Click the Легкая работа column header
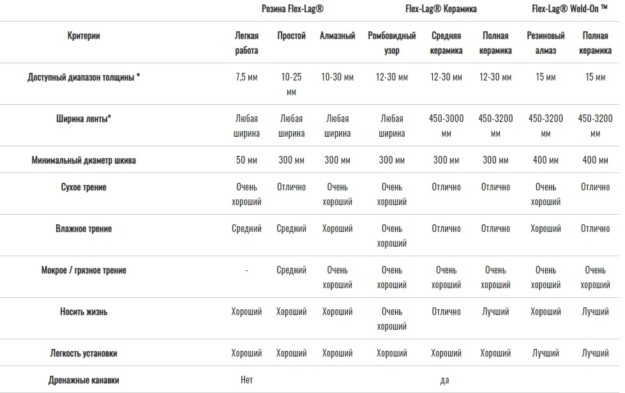 (x=246, y=43)
